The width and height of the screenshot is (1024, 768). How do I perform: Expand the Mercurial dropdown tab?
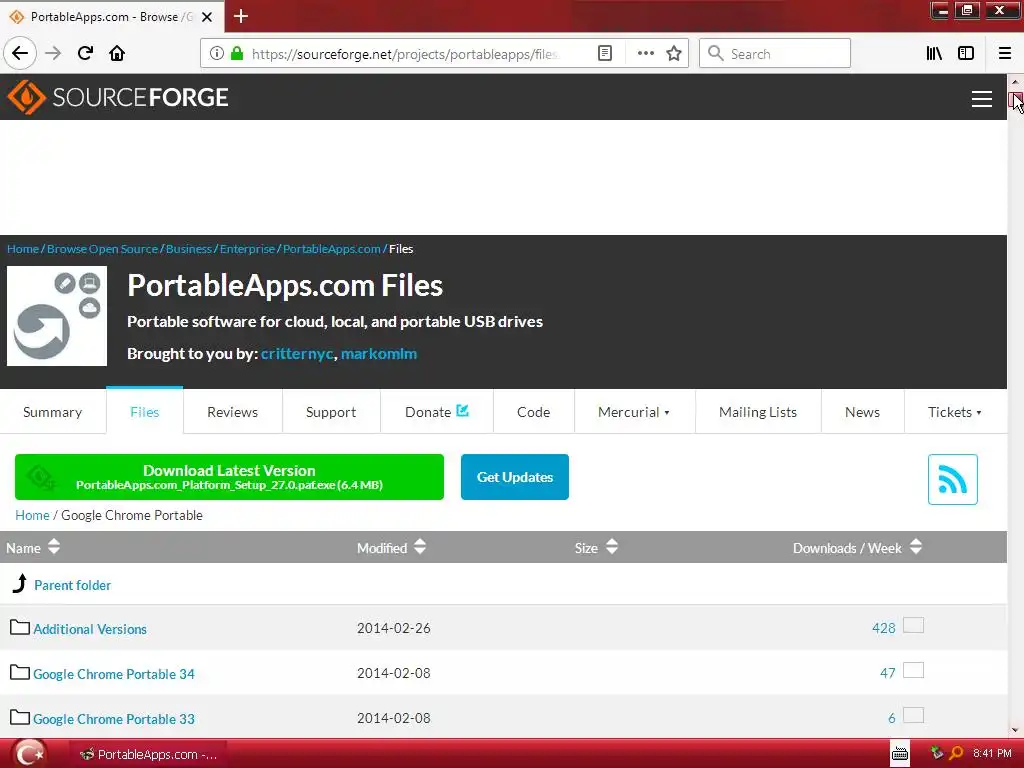click(x=633, y=412)
